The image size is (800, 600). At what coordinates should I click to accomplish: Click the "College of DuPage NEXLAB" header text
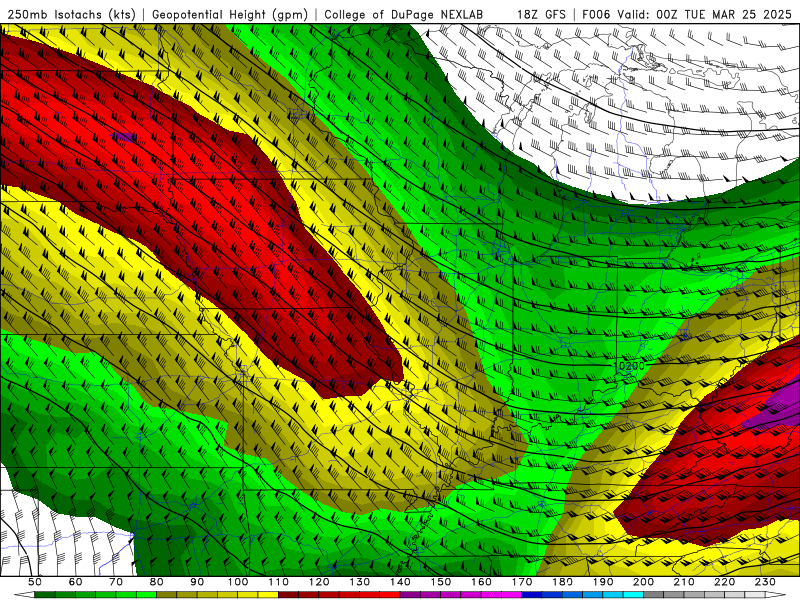click(403, 14)
